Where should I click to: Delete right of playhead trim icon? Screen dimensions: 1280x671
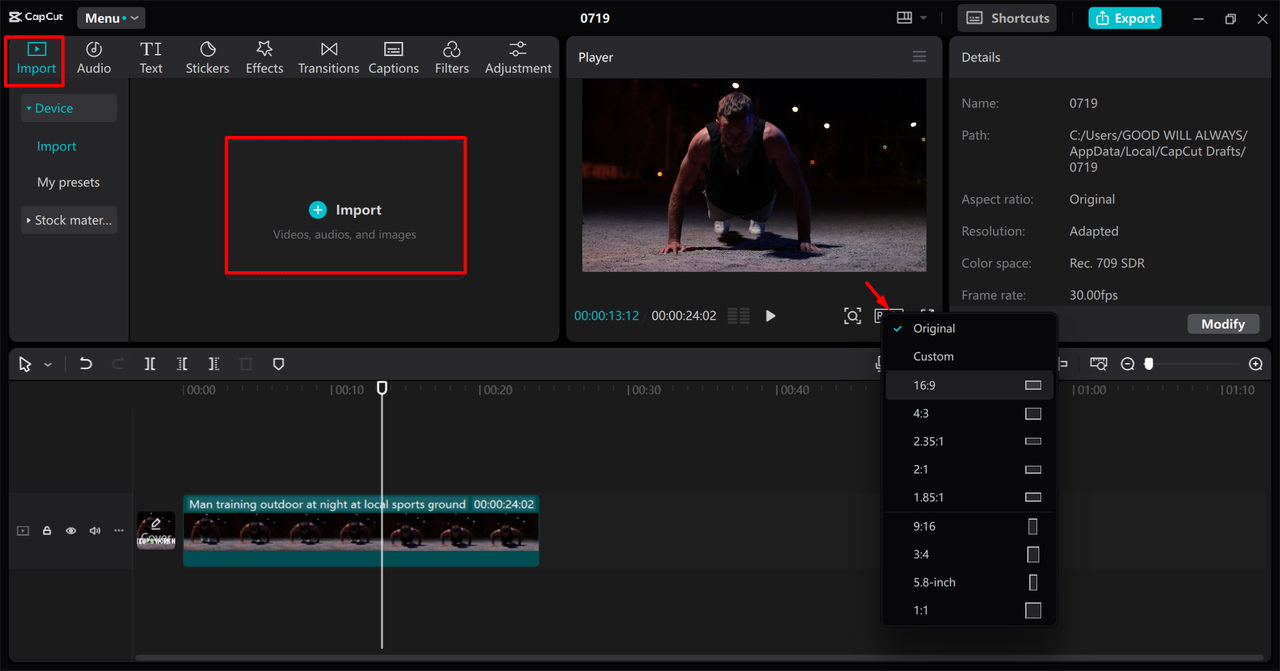pos(214,364)
